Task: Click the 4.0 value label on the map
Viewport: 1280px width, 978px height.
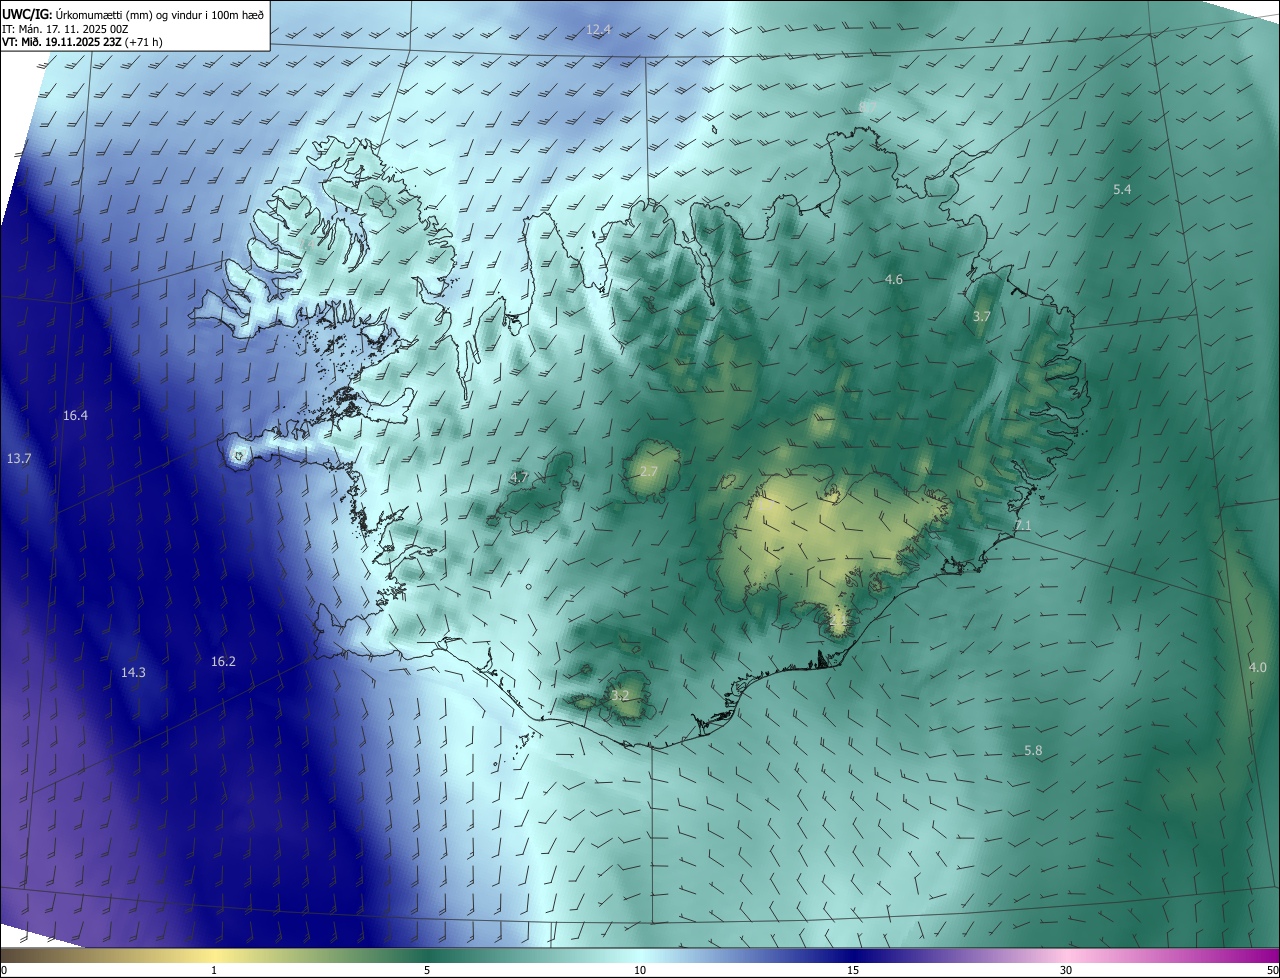Action: point(1257,667)
